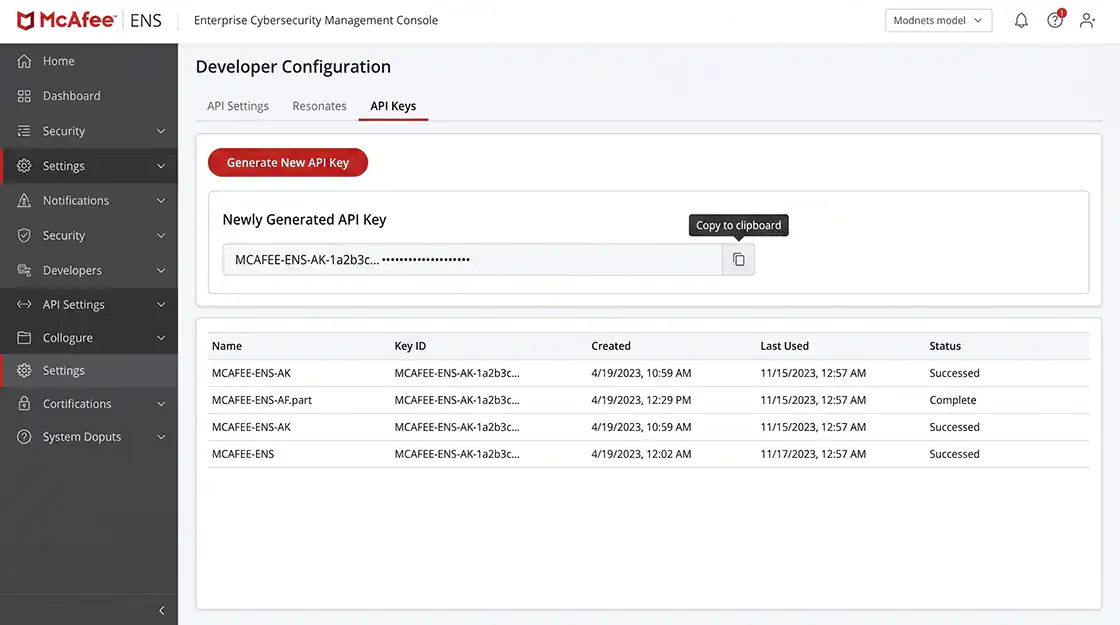The height and width of the screenshot is (625, 1120).
Task: Go to Home in sidebar
Action: [89, 61]
